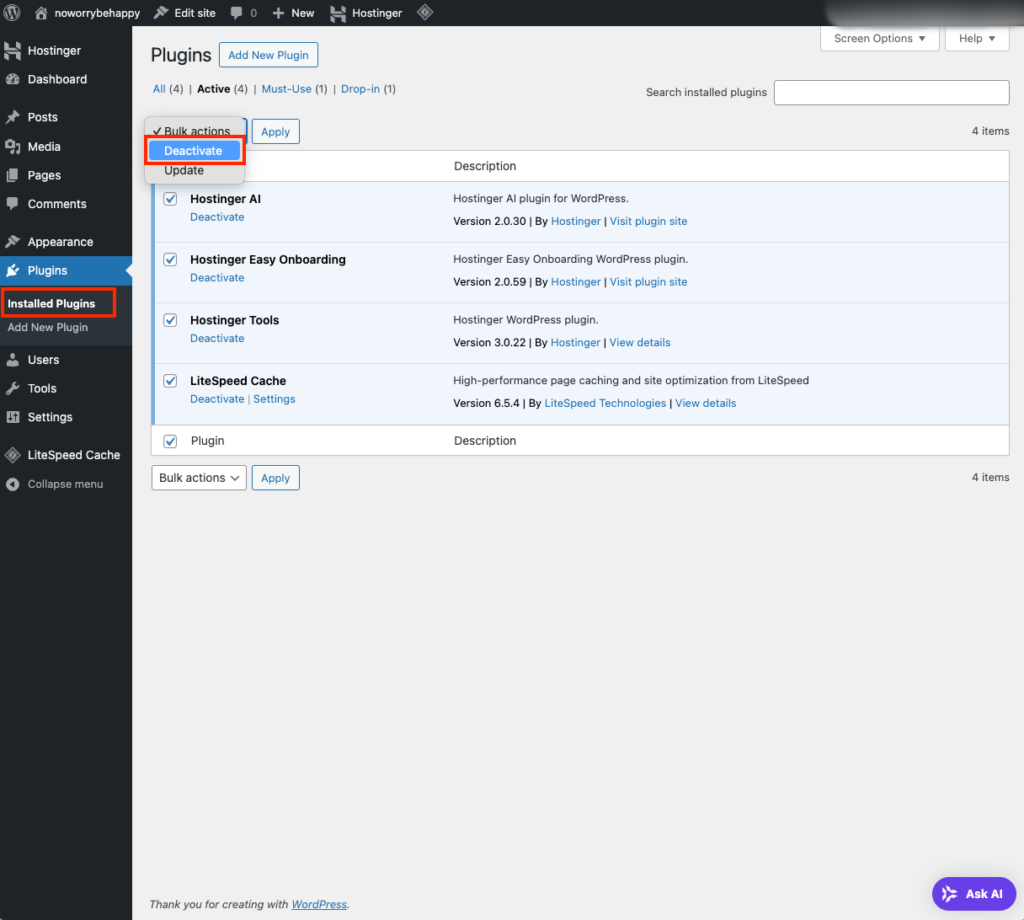Click the Collapse menu arrow icon
The width and height of the screenshot is (1024, 920).
pos(12,484)
